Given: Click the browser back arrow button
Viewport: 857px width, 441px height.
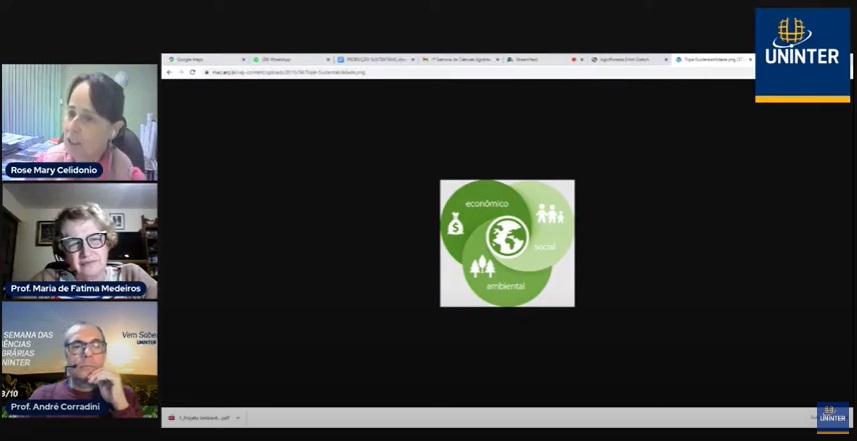Looking at the screenshot, I should [169, 72].
